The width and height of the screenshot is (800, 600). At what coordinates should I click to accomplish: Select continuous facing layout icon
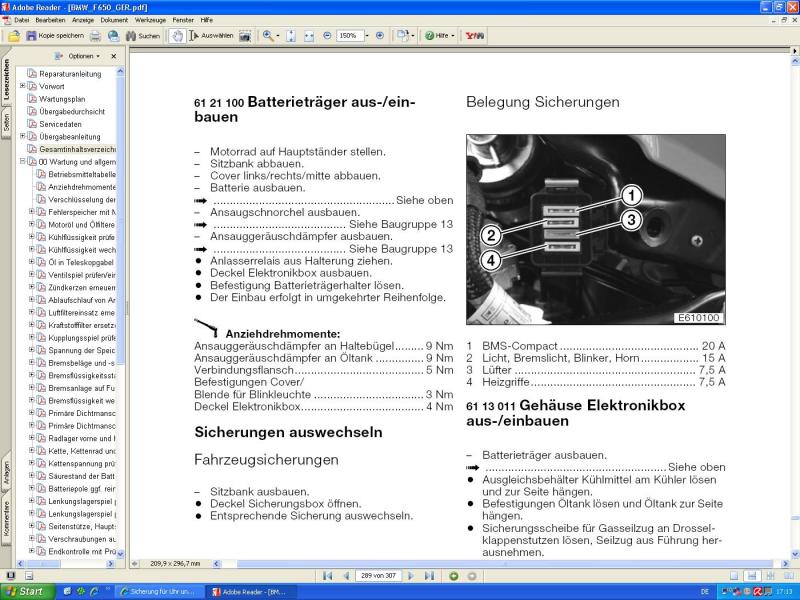pos(770,576)
